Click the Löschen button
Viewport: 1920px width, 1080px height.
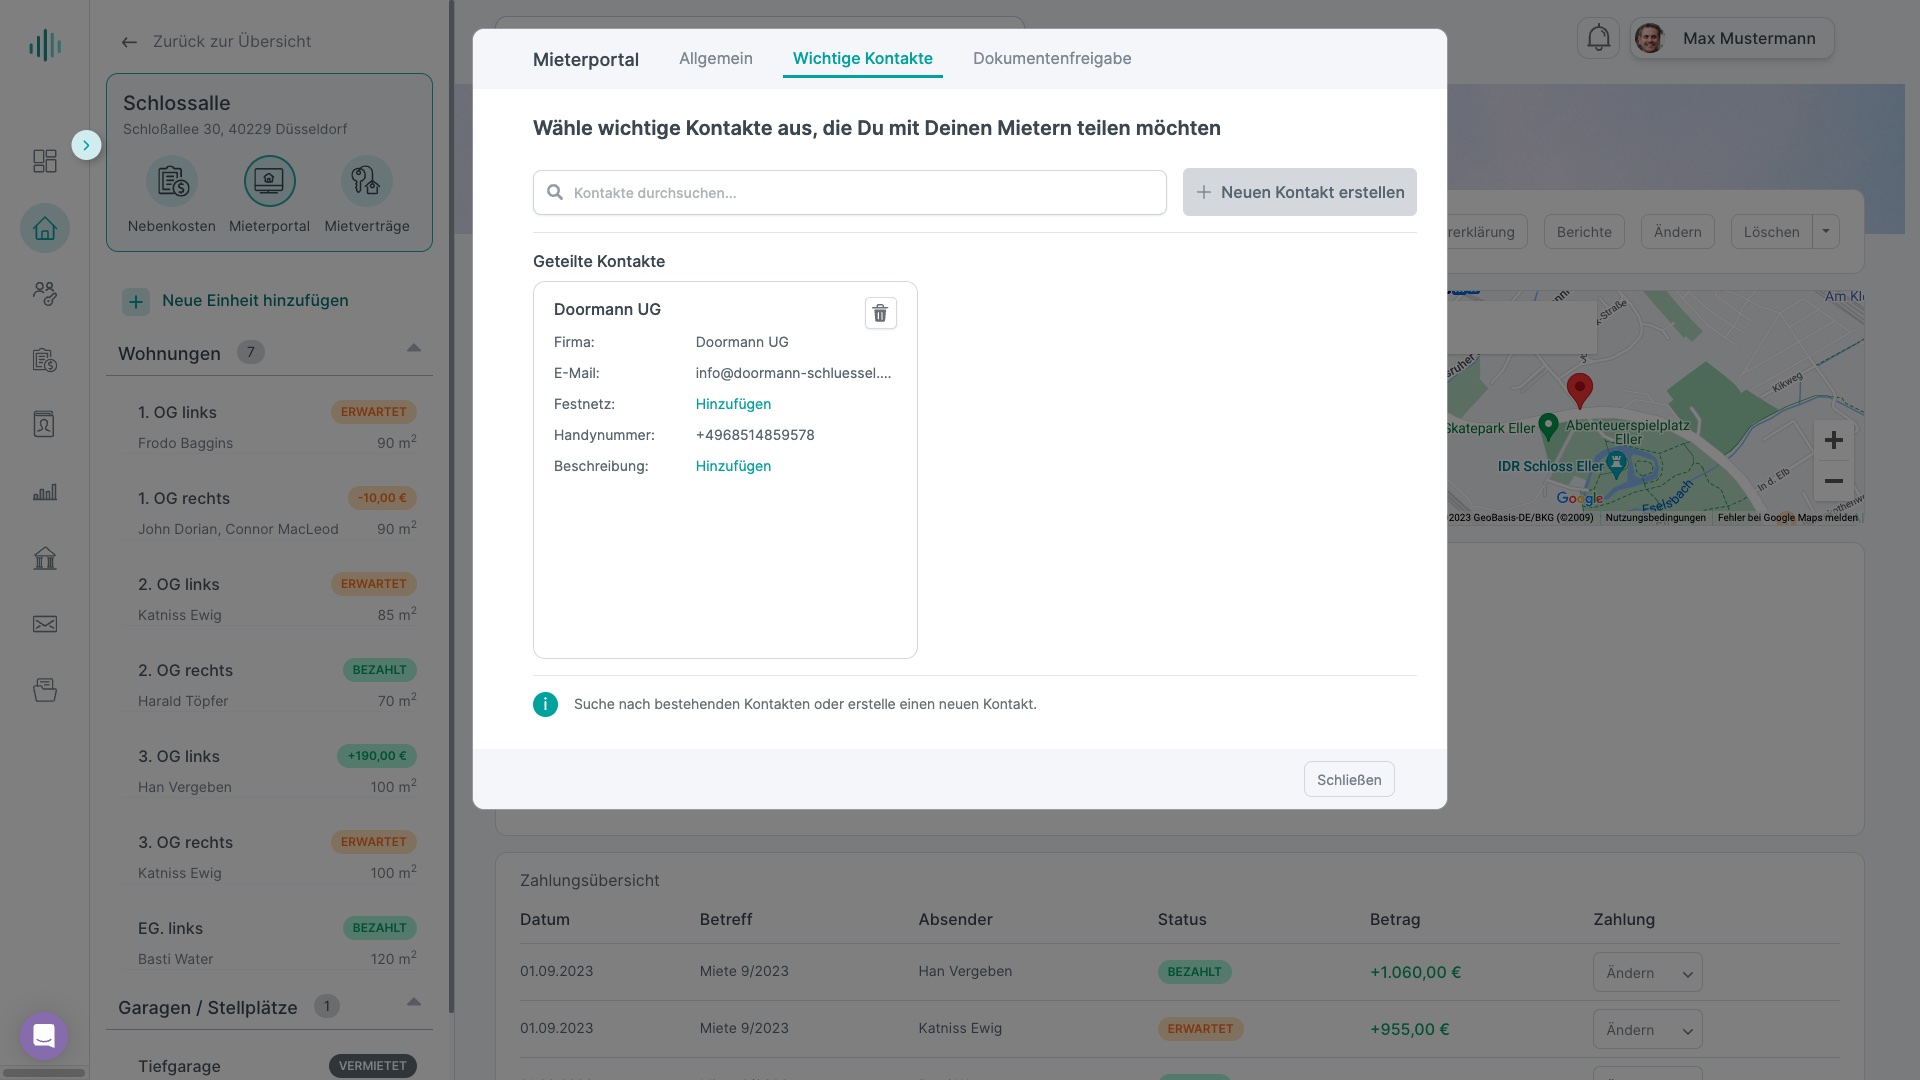tap(1771, 232)
